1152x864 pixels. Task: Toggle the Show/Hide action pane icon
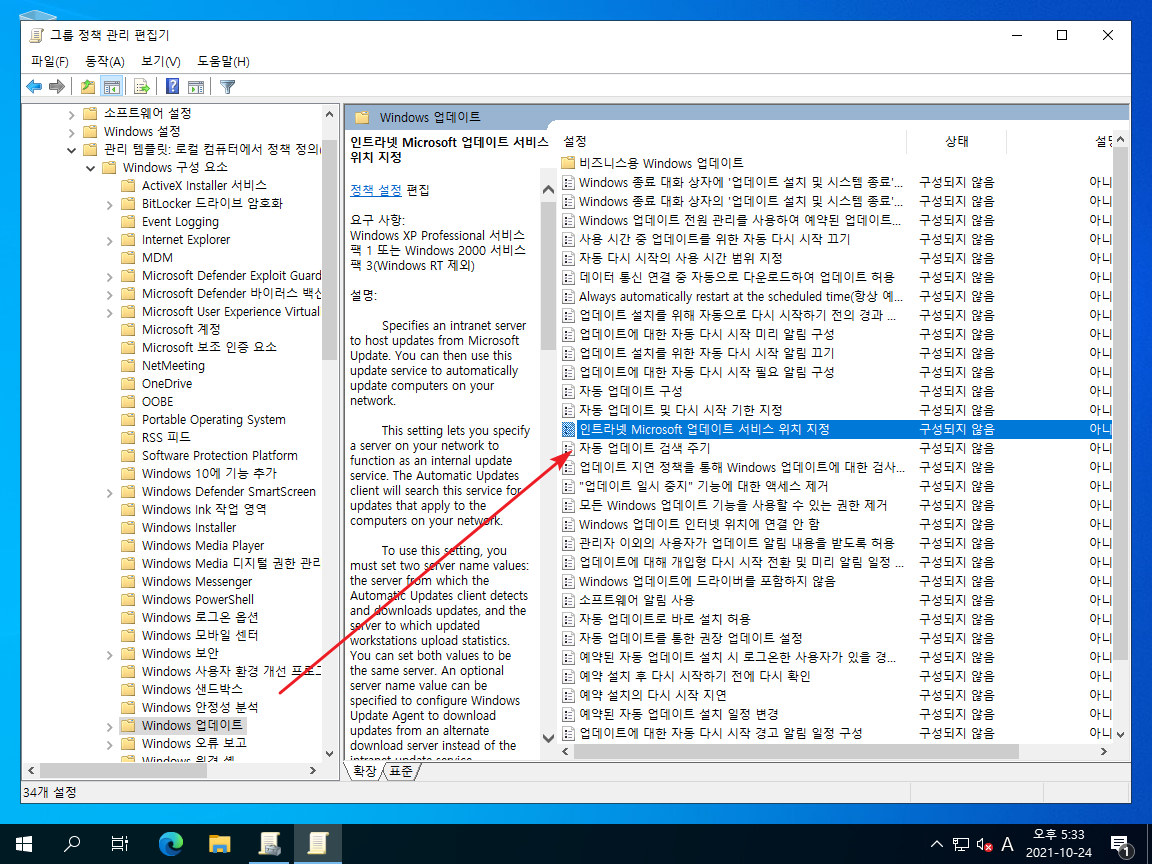pyautogui.click(x=196, y=87)
